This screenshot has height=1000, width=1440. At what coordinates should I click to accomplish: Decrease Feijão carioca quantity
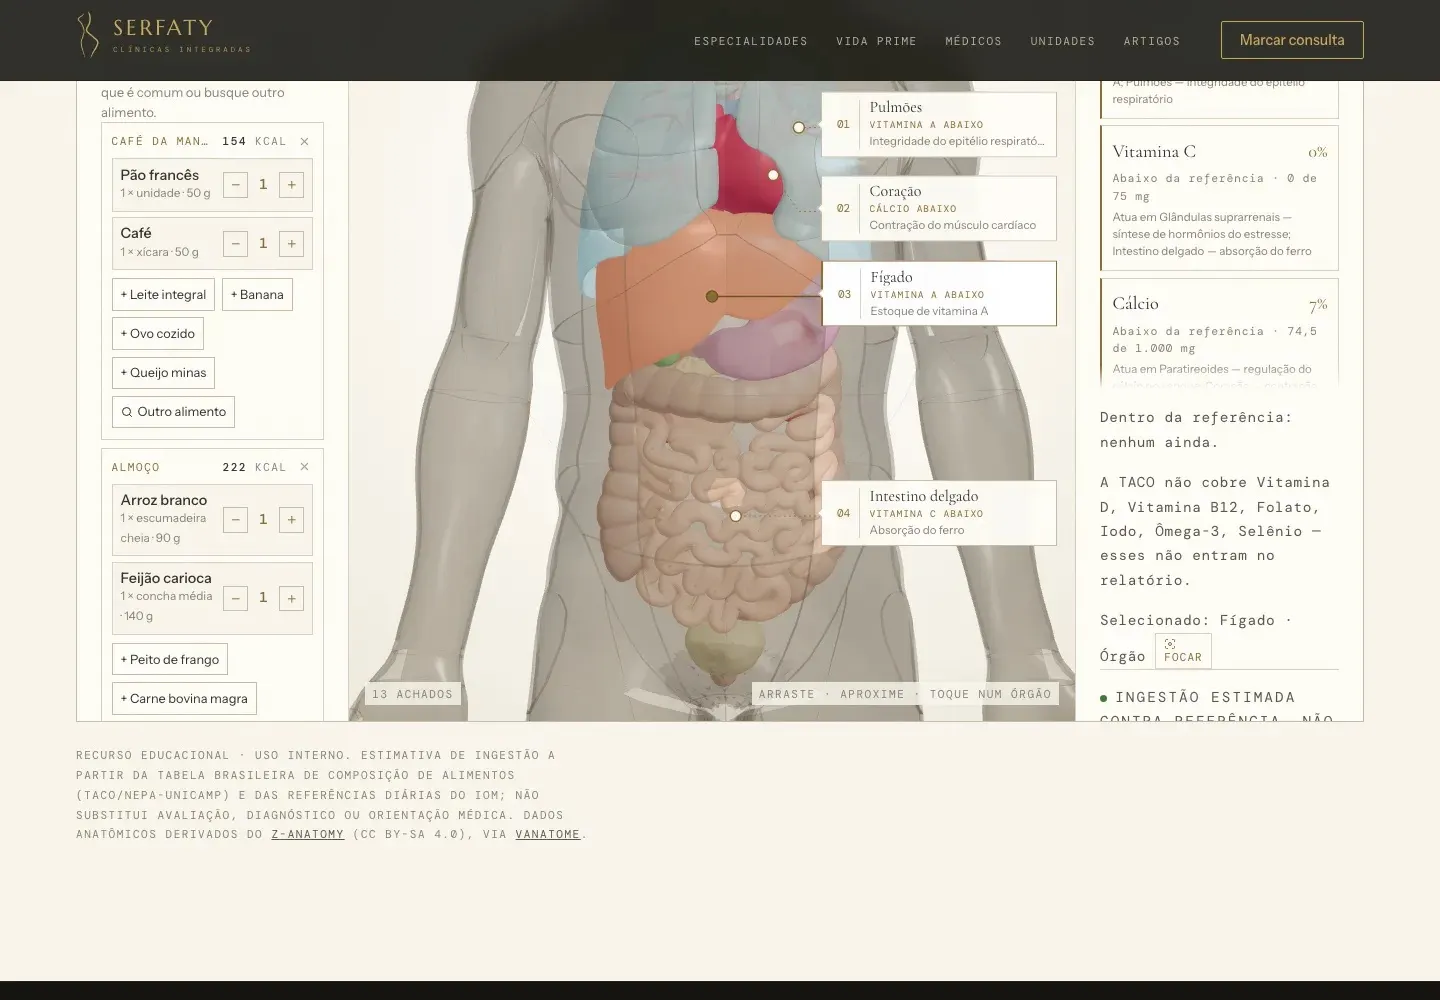(x=235, y=598)
